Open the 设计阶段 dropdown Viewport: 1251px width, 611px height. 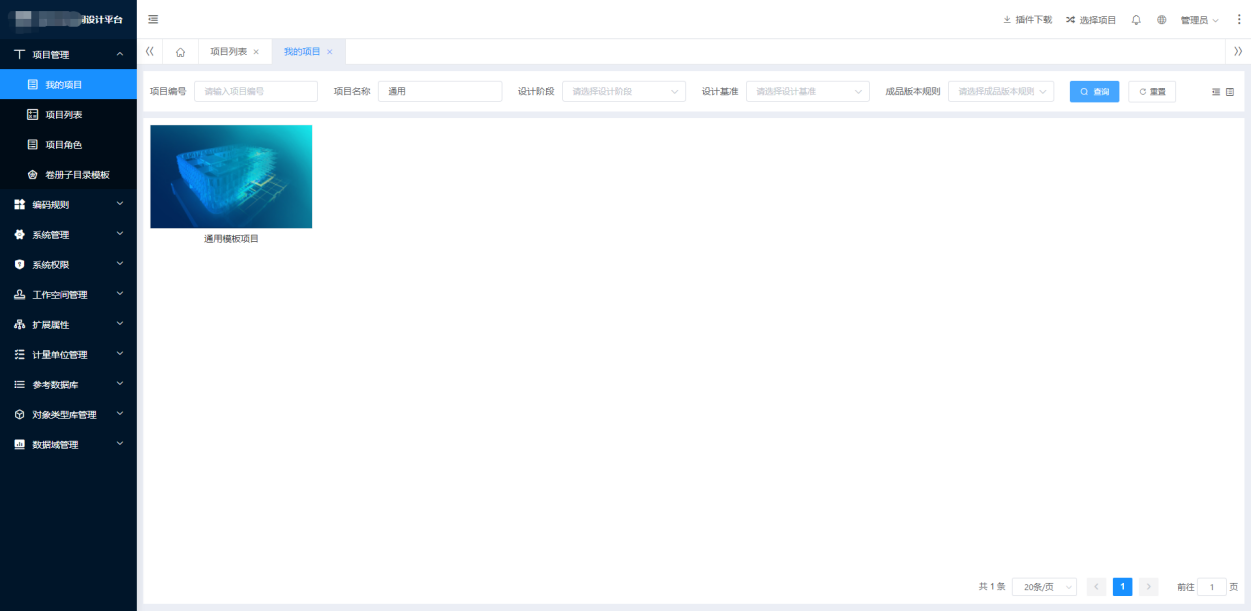(624, 91)
